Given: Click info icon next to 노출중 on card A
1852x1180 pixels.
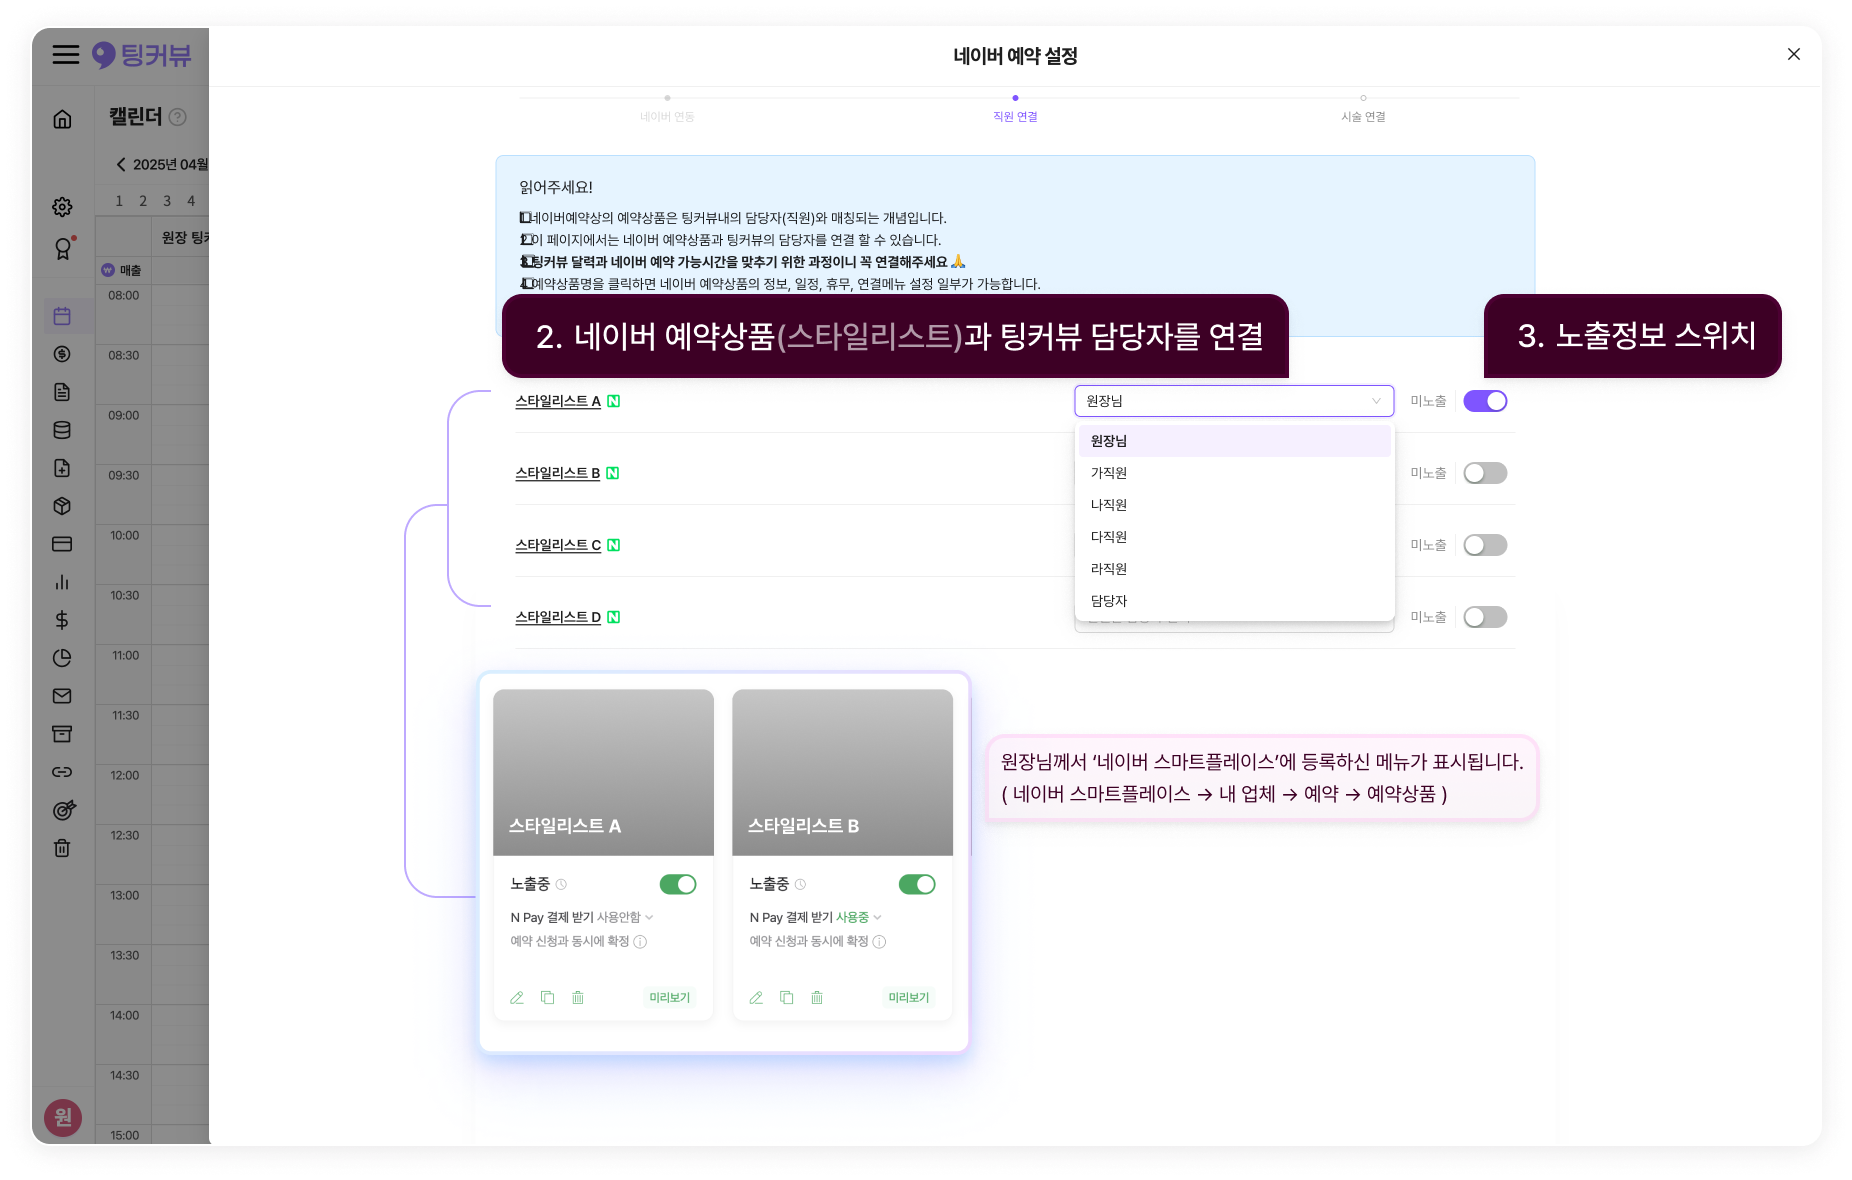Looking at the screenshot, I should coord(562,885).
